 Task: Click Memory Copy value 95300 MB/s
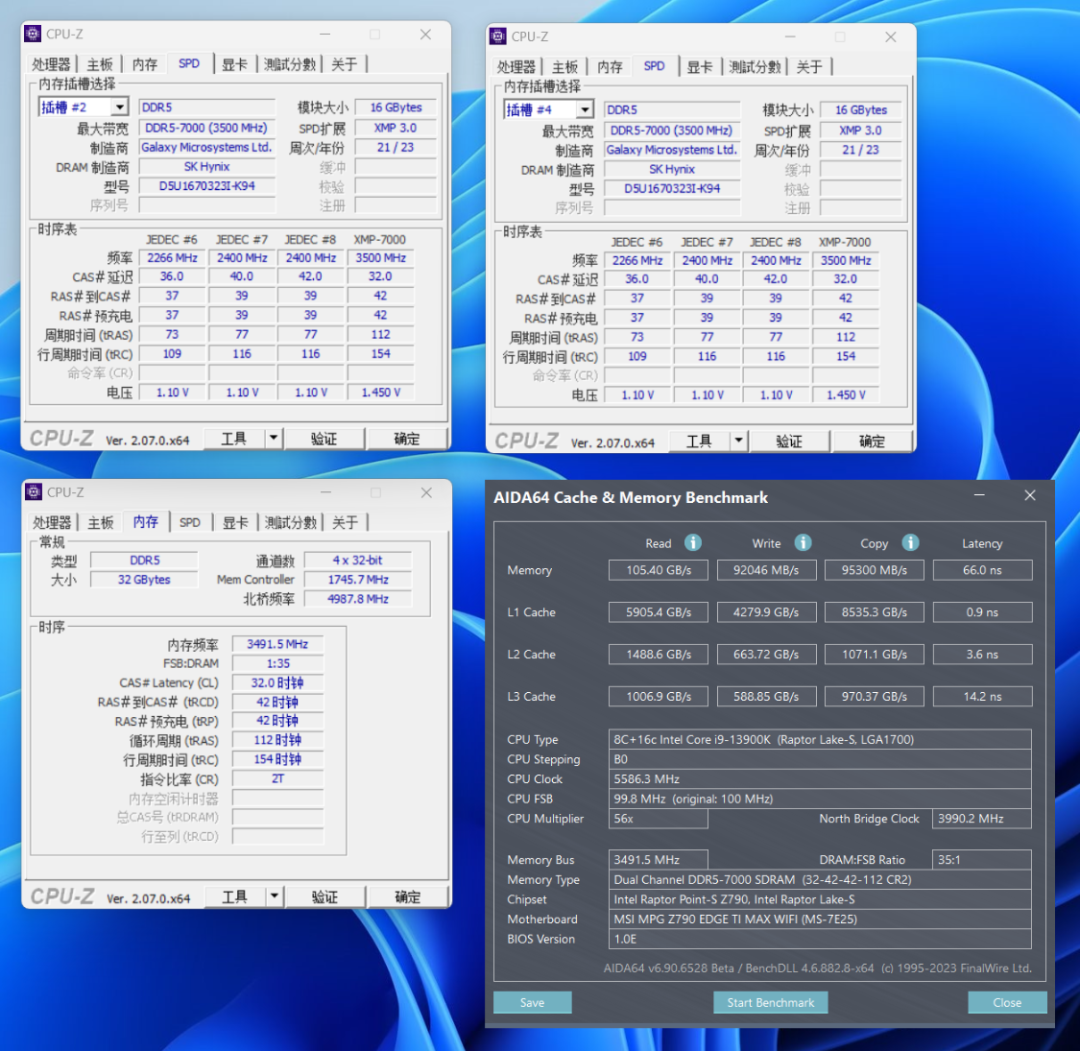874,570
